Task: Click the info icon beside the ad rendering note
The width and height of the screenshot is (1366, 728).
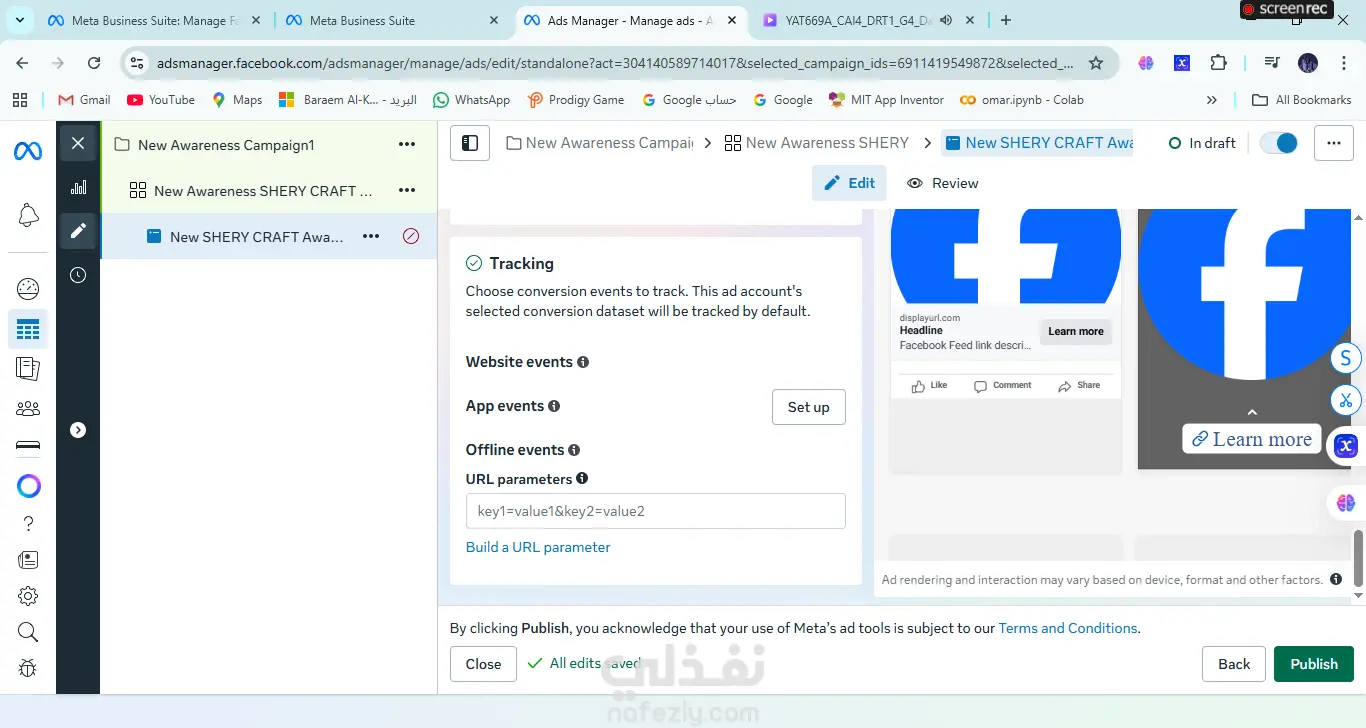Action: pyautogui.click(x=1336, y=580)
